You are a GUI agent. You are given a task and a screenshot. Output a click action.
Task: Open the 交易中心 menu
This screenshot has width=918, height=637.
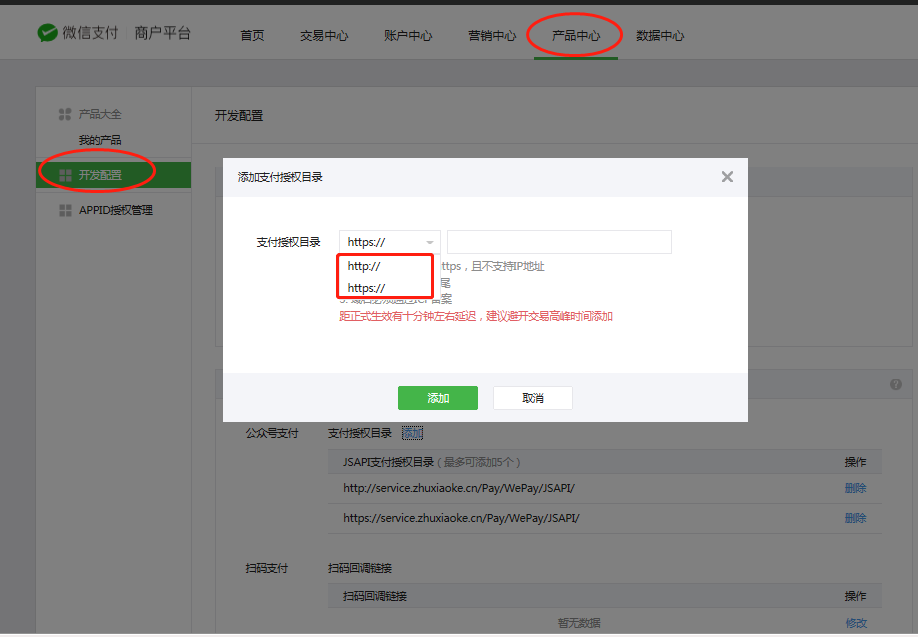[x=323, y=34]
